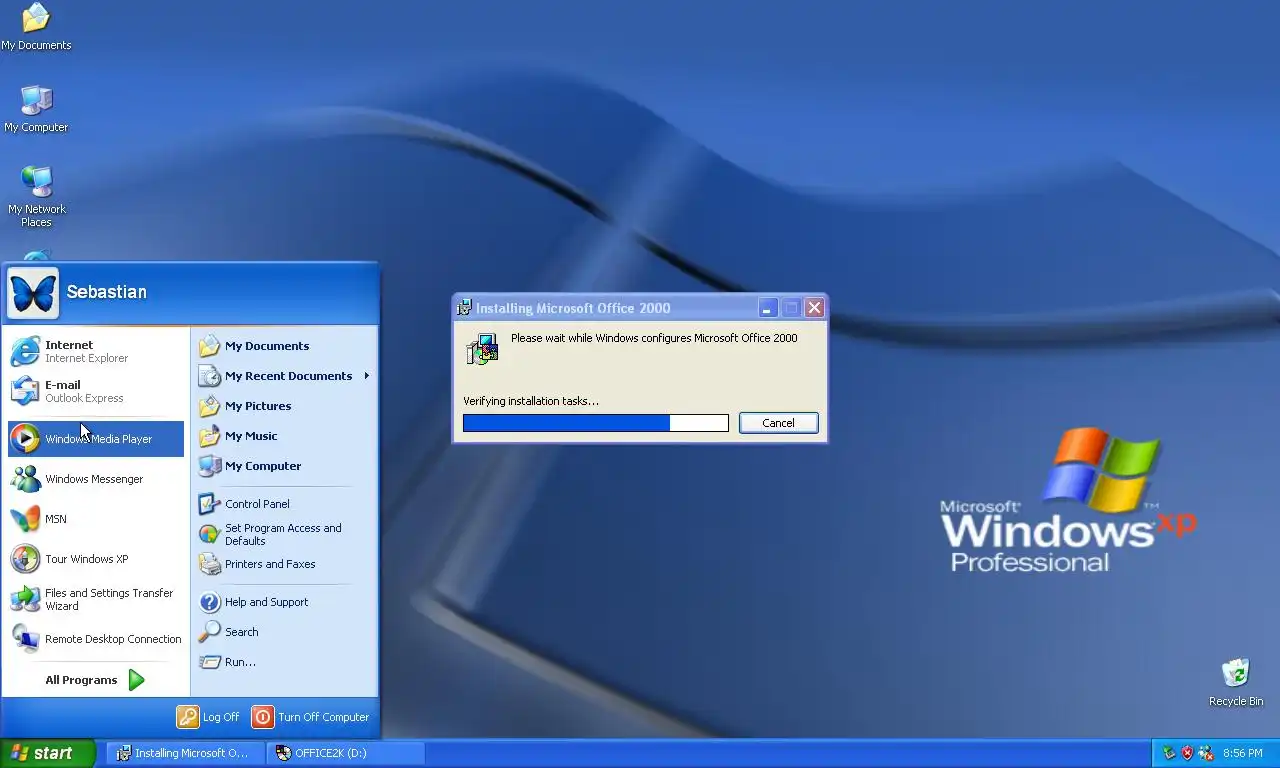Minimize the Installing Microsoft Office dialog
Image resolution: width=1280 pixels, height=768 pixels.
click(767, 308)
